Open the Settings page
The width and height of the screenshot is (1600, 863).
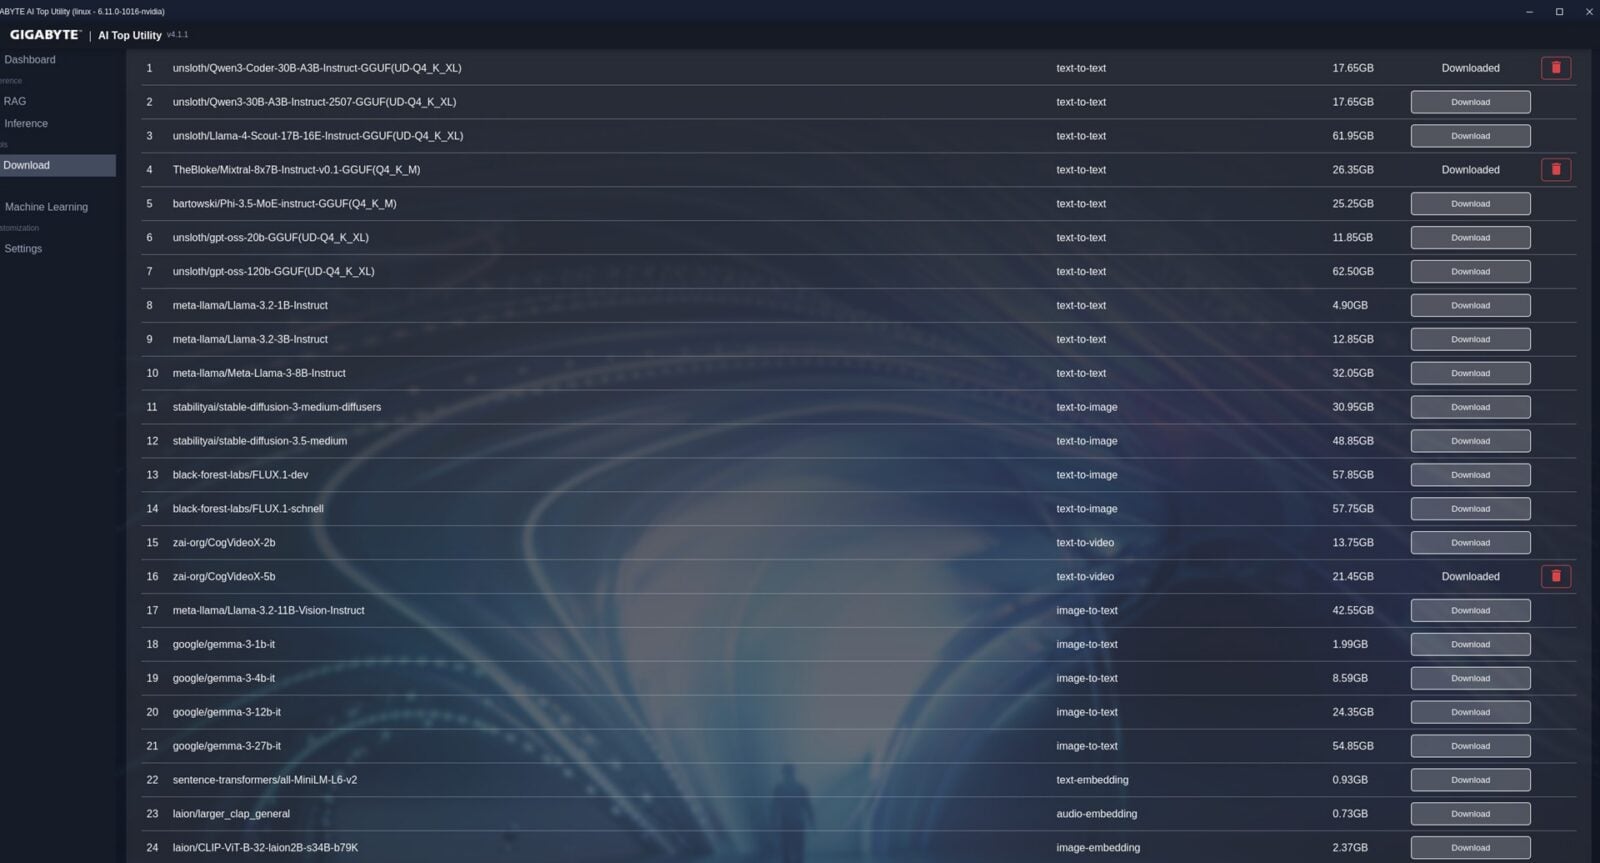click(x=23, y=249)
